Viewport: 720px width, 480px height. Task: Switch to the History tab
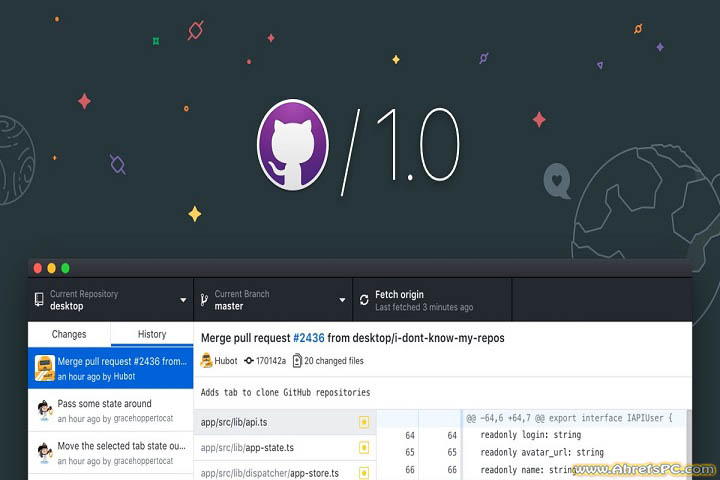point(152,334)
